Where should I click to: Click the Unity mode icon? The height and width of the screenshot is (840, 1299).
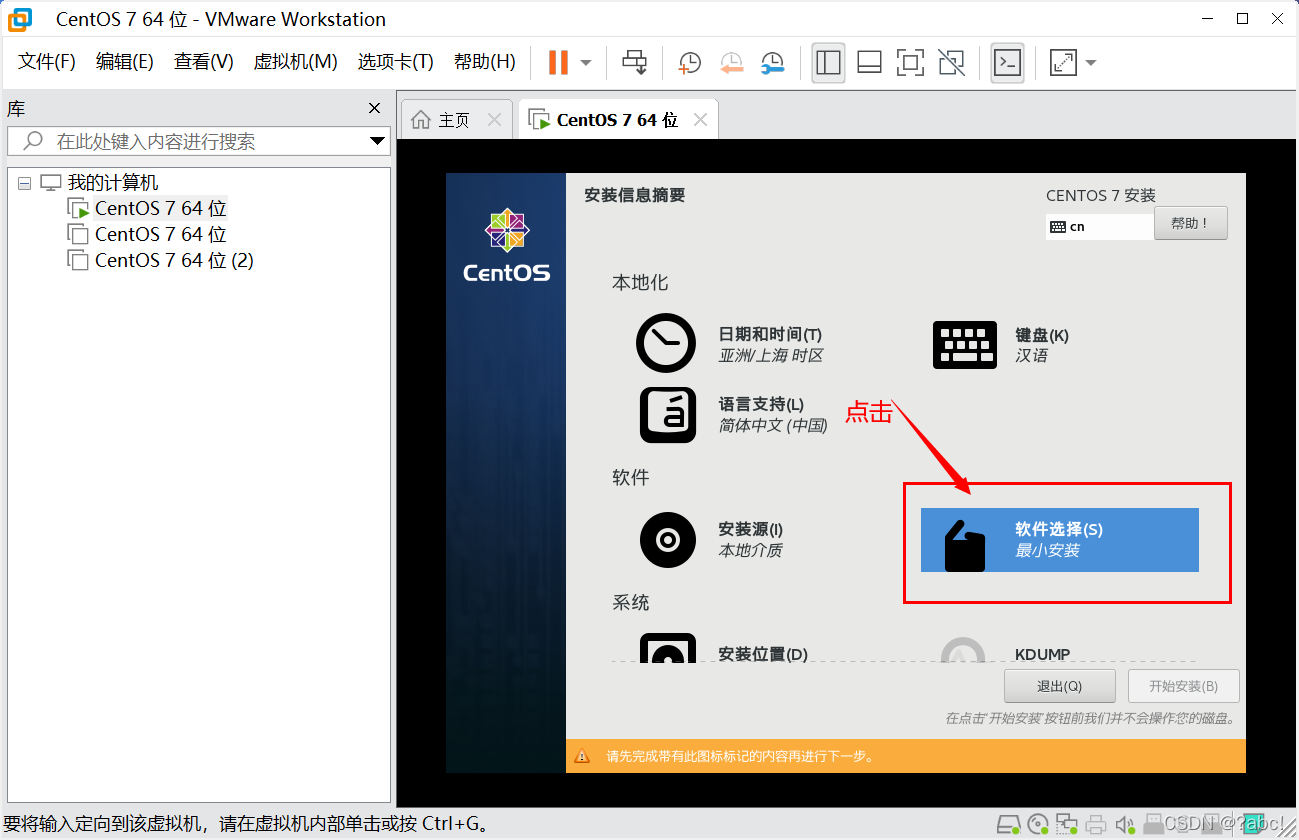click(952, 62)
